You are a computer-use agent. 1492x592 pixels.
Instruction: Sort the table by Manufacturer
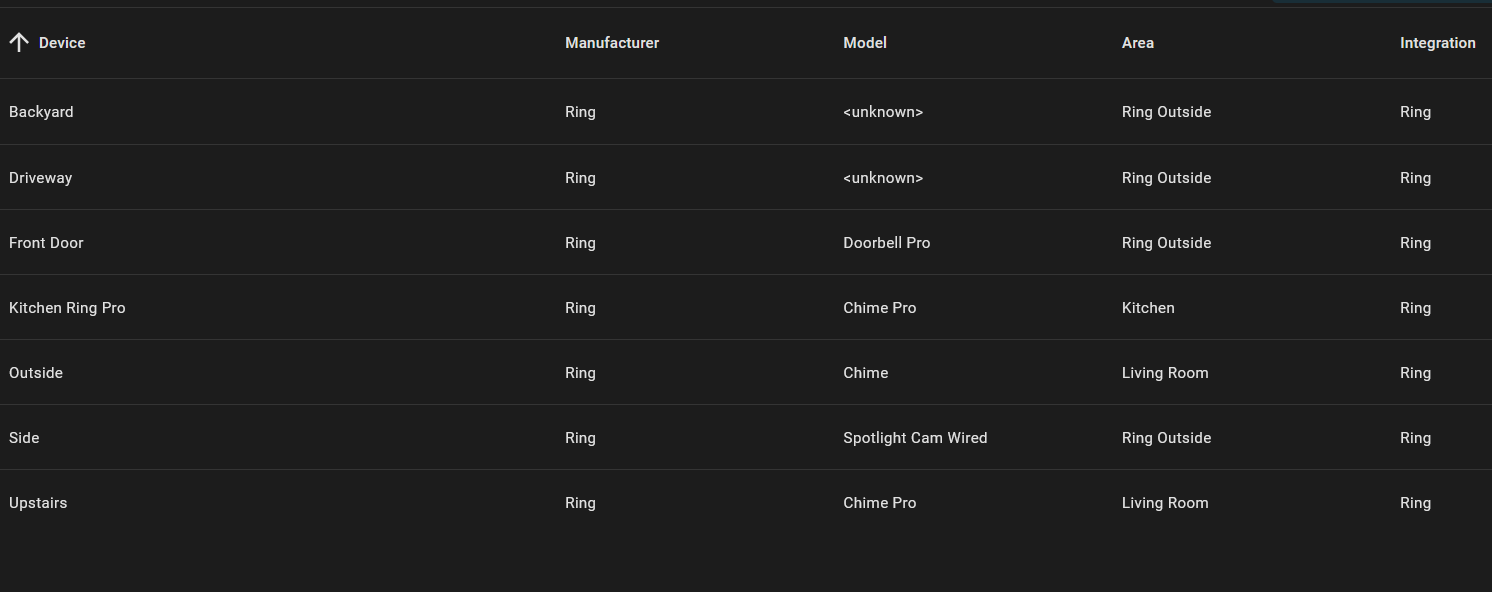coord(612,42)
